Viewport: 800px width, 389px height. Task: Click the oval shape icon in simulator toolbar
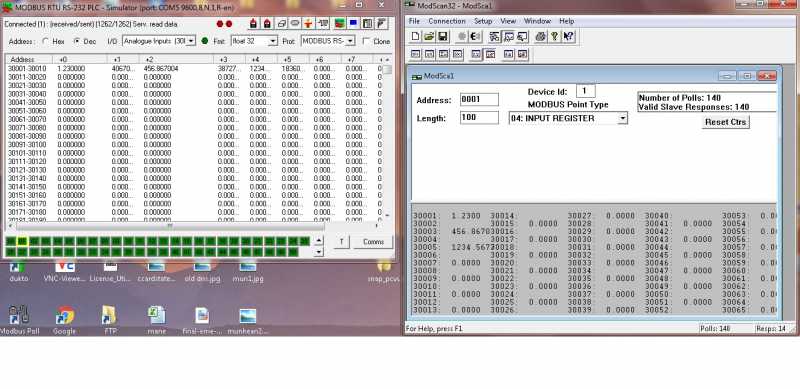(x=295, y=23)
